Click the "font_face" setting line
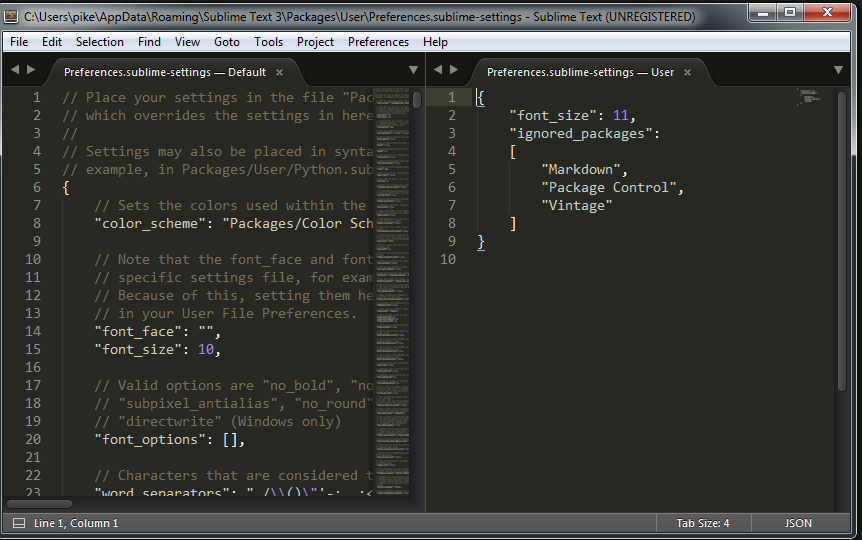The height and width of the screenshot is (540, 862). pyautogui.click(x=157, y=332)
